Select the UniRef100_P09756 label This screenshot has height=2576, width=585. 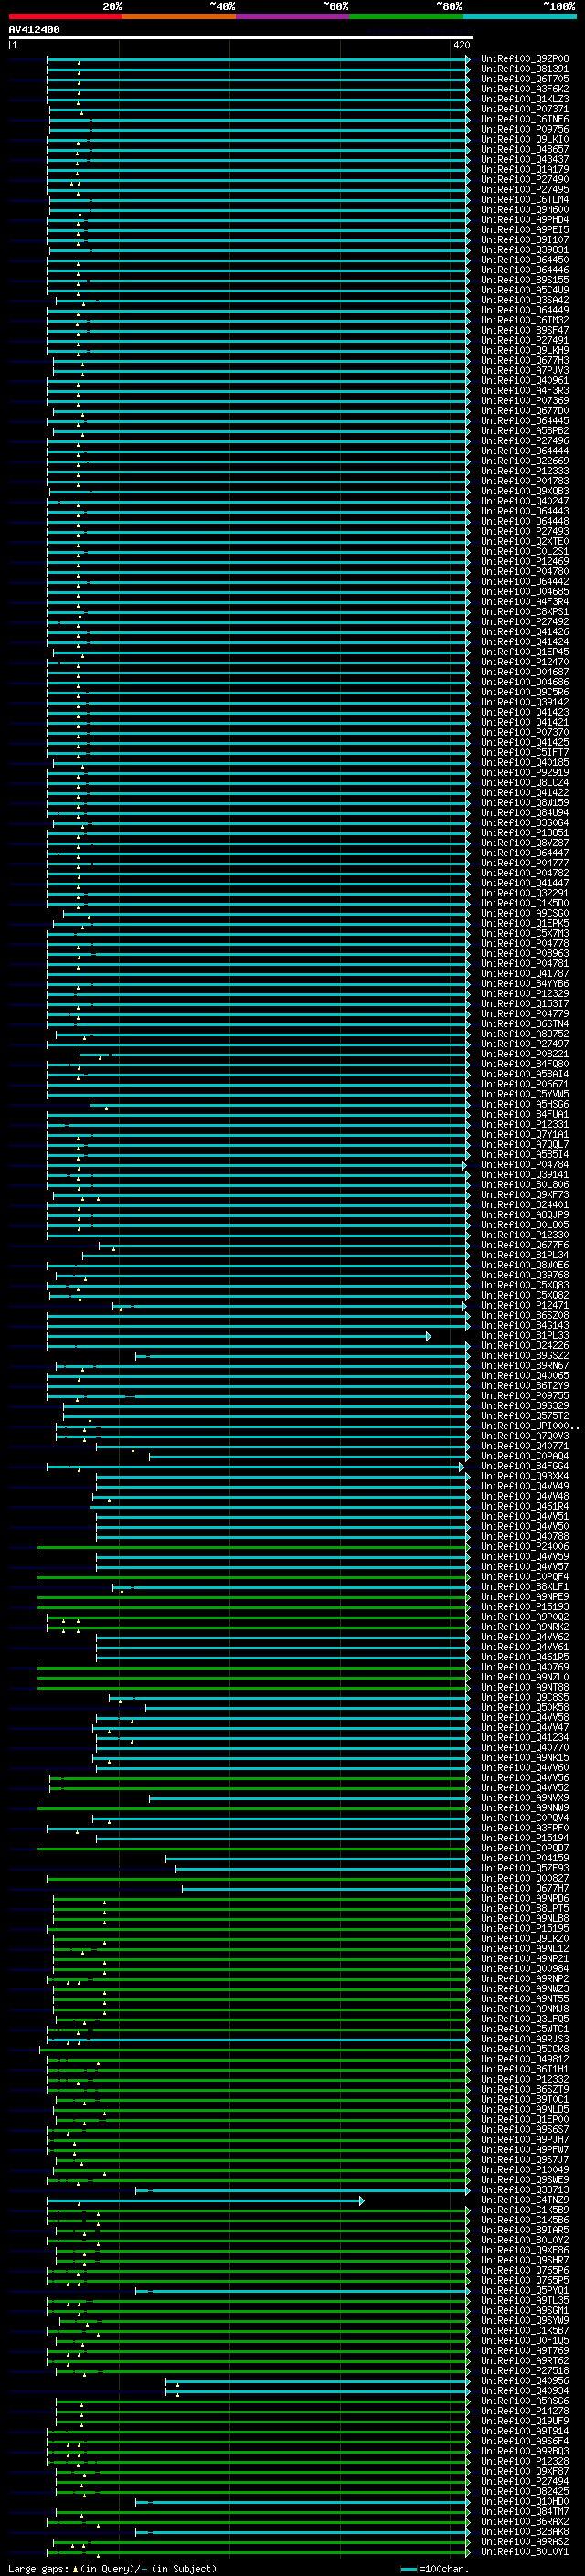click(x=524, y=129)
